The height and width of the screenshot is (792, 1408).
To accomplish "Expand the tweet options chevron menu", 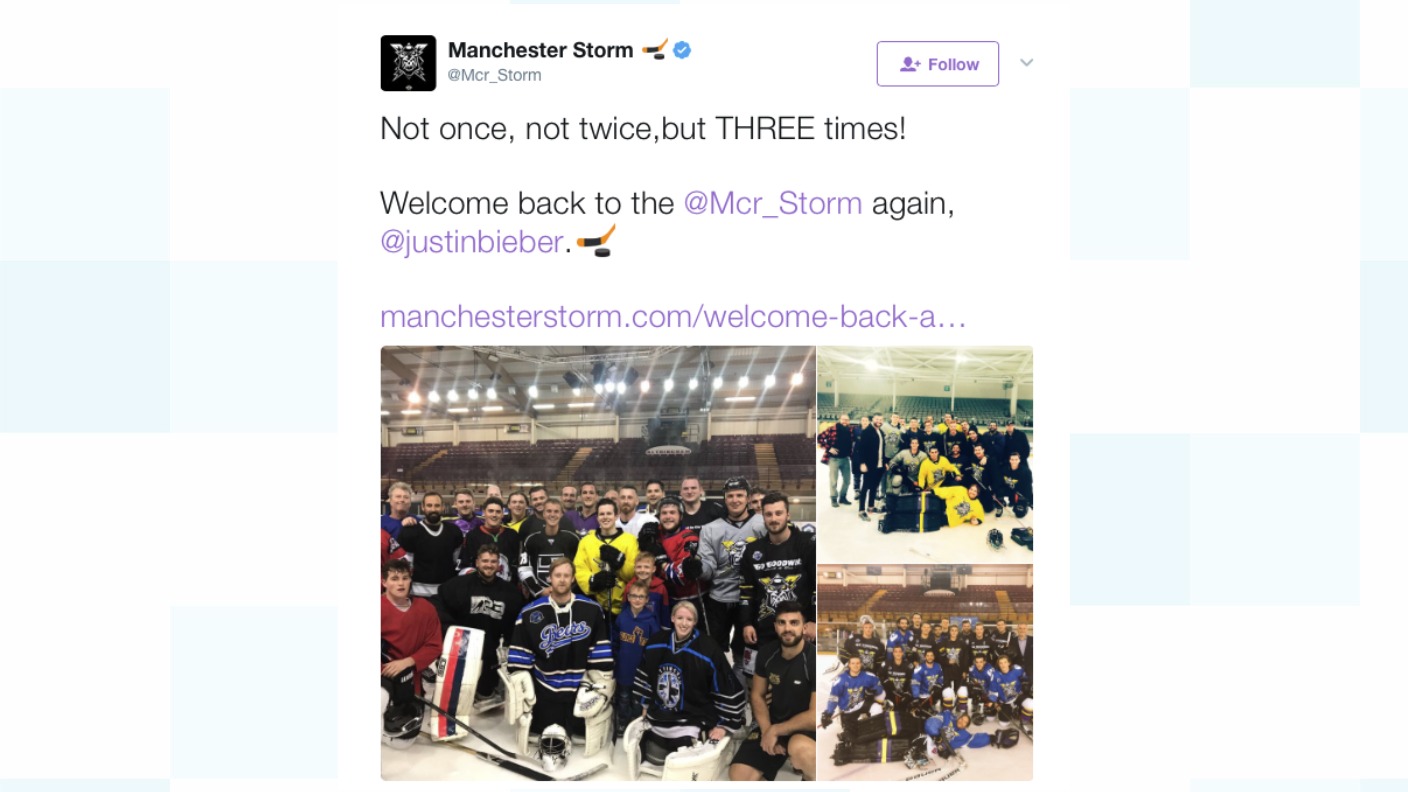I will click(1026, 63).
